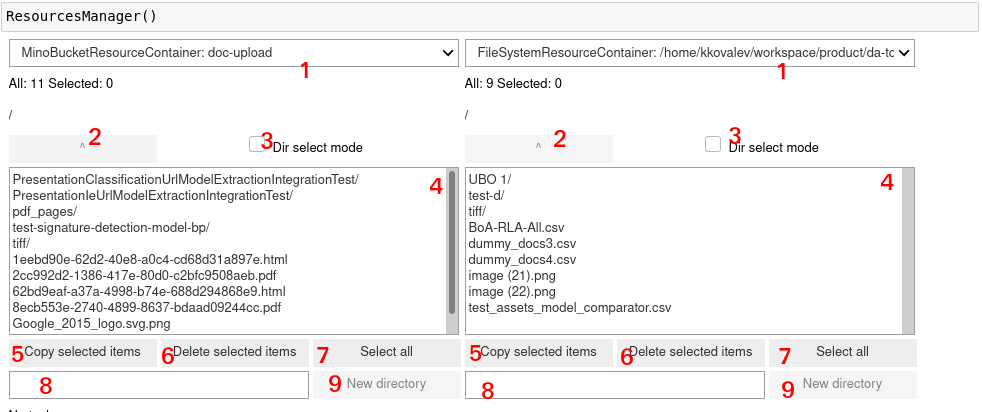
Task: Select 8ecb553e-2740-4899-8637-bdaad09244cc.pdf file
Action: point(147,308)
